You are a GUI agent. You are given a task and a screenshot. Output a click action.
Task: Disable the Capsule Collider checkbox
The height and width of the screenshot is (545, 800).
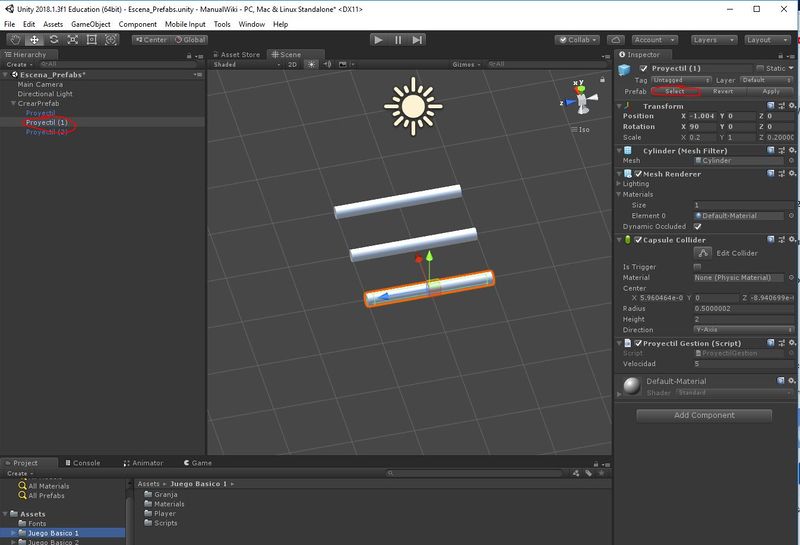pos(638,239)
